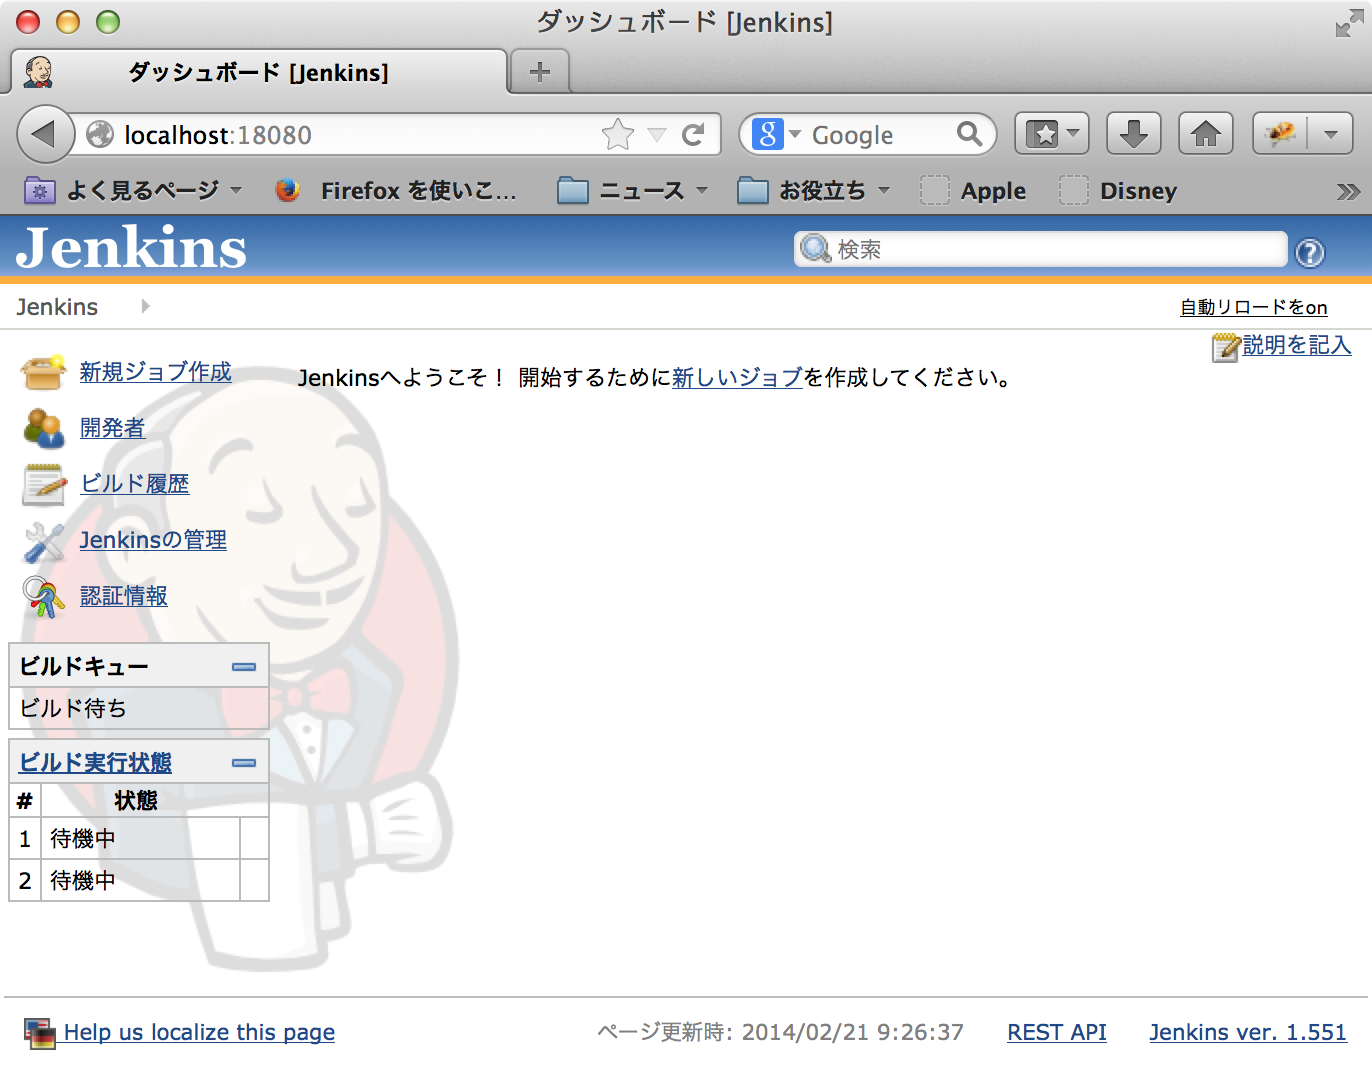Viewport: 1372px width, 1092px height.
Task: Click the 説明を記入 edit pencil icon
Action: pyautogui.click(x=1226, y=347)
